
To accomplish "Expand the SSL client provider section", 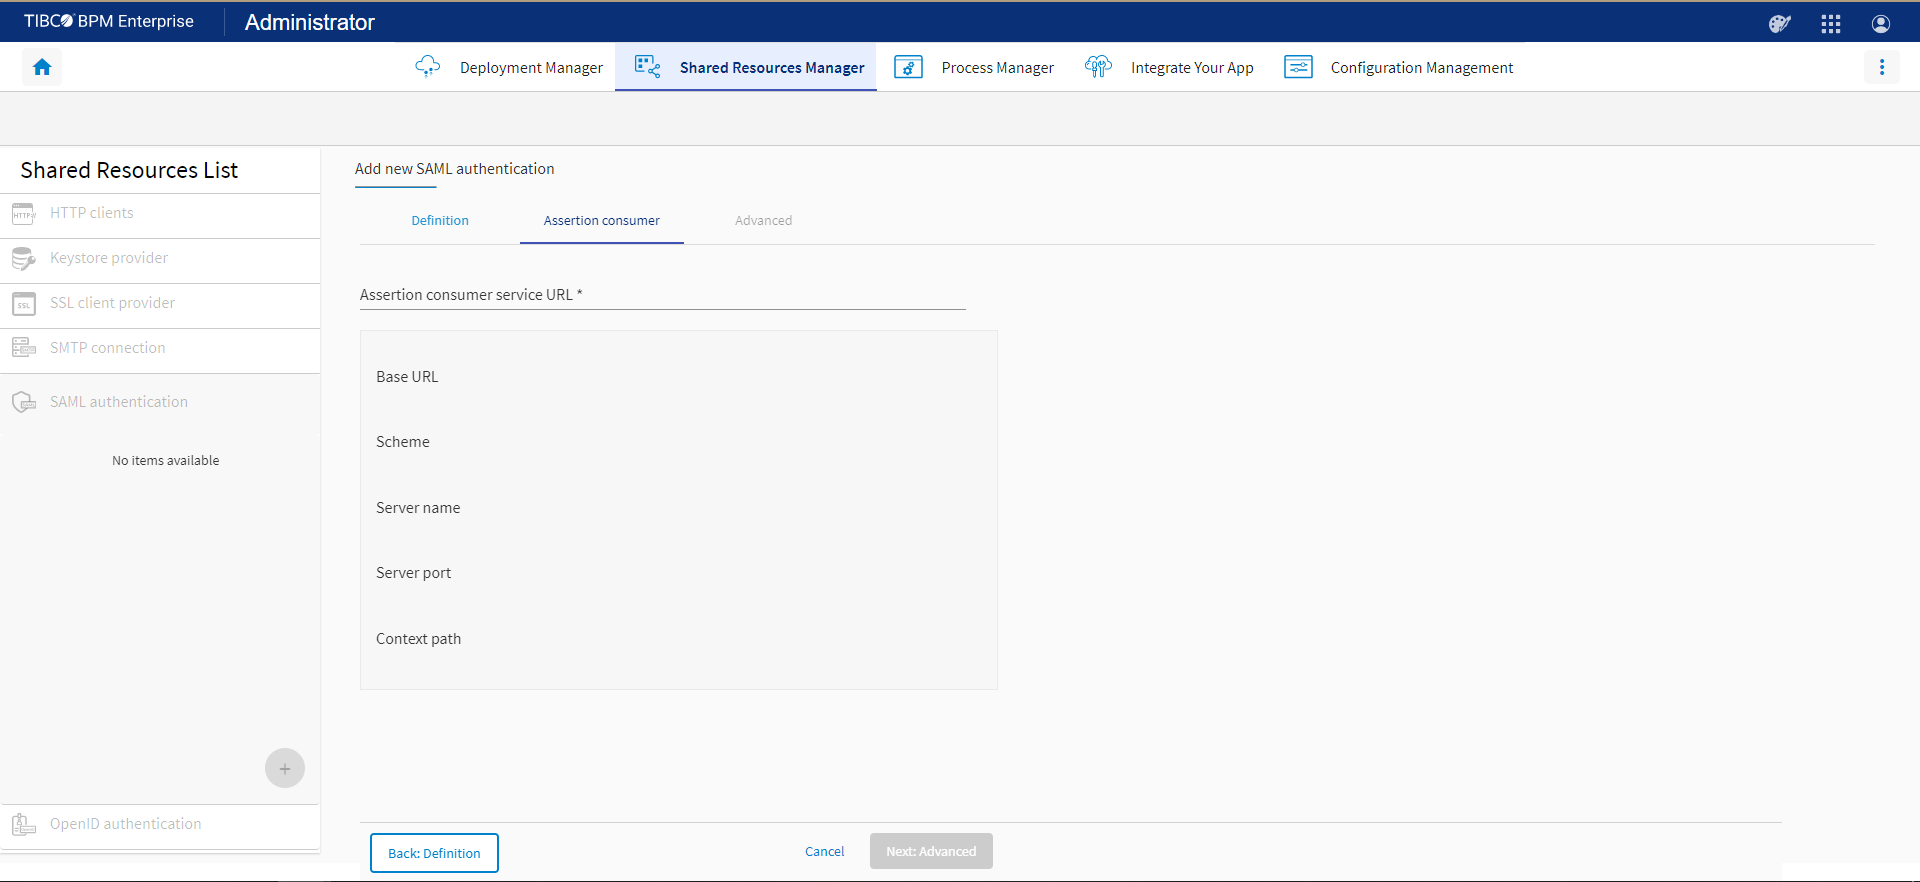I will coord(112,303).
